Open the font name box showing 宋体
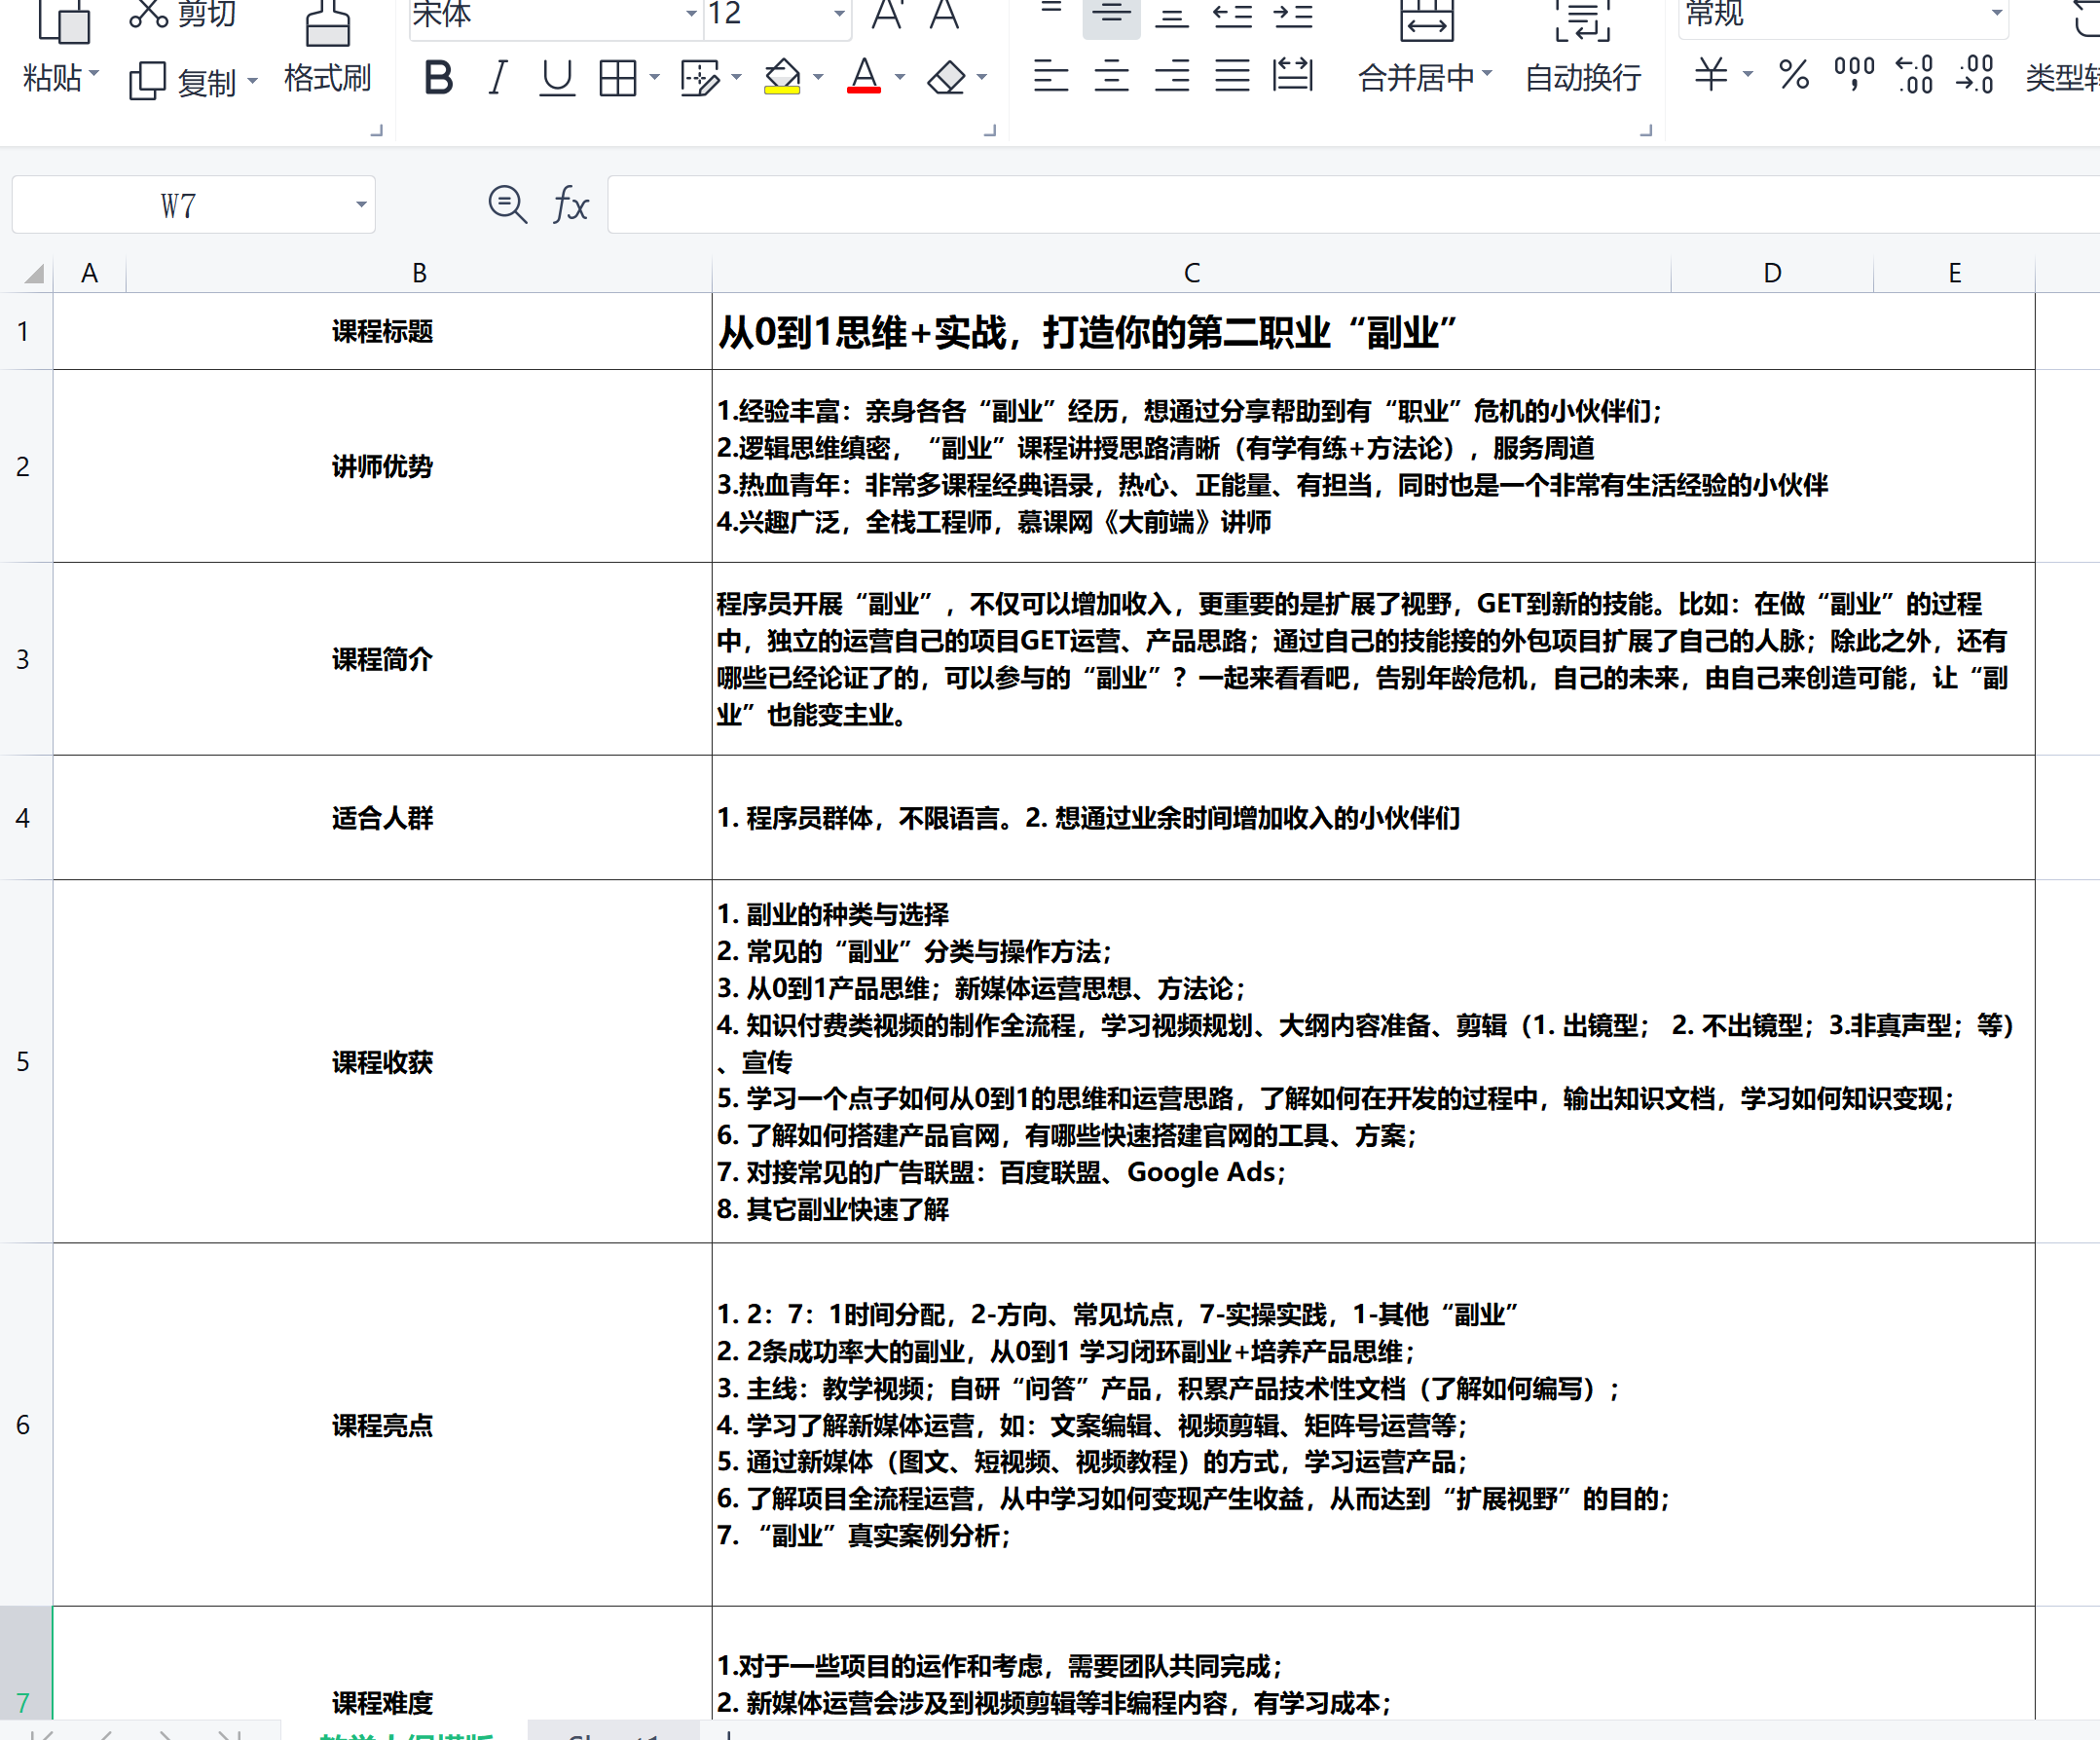The image size is (2100, 1740). [555, 14]
